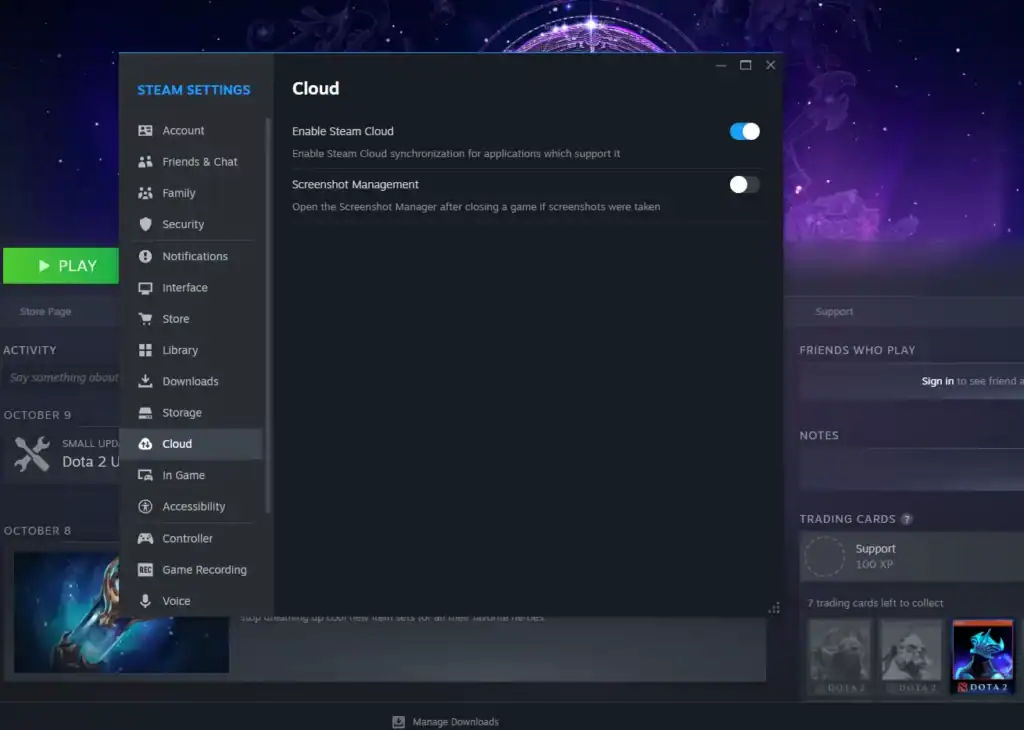Click the settings sidebar scrollbar

coord(267,310)
